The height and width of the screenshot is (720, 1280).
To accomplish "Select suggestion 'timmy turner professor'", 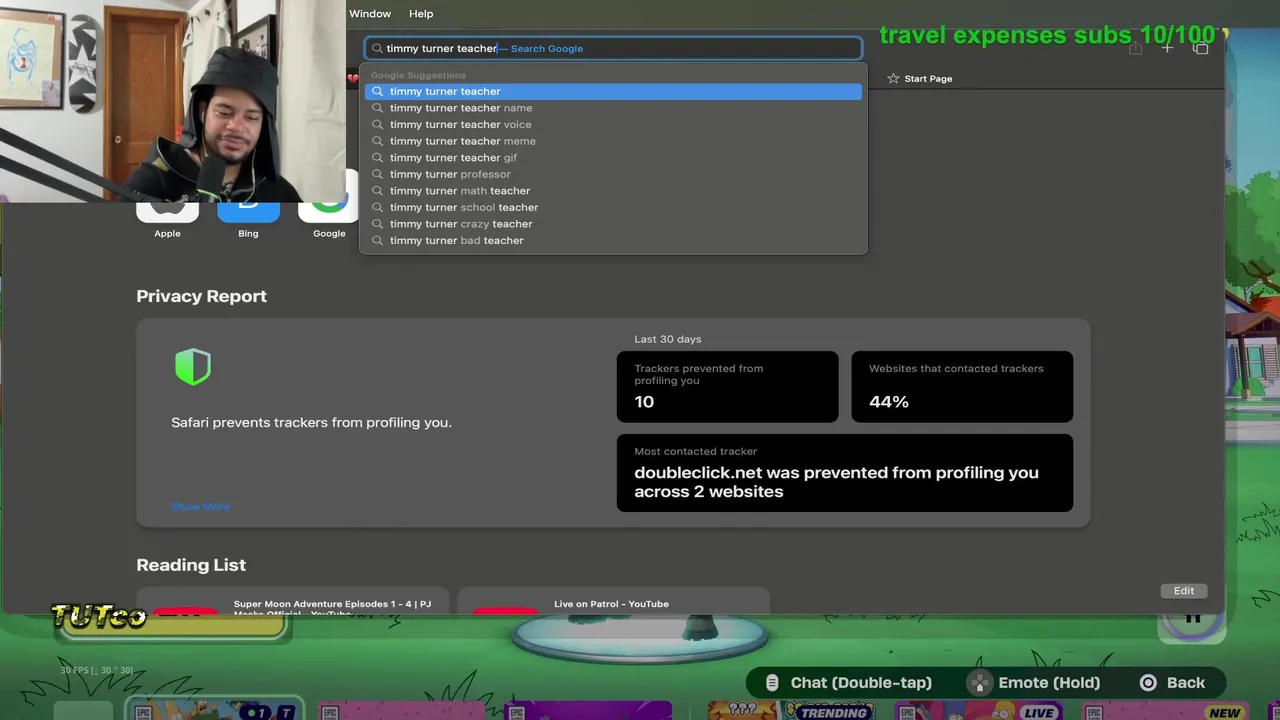I will click(613, 174).
